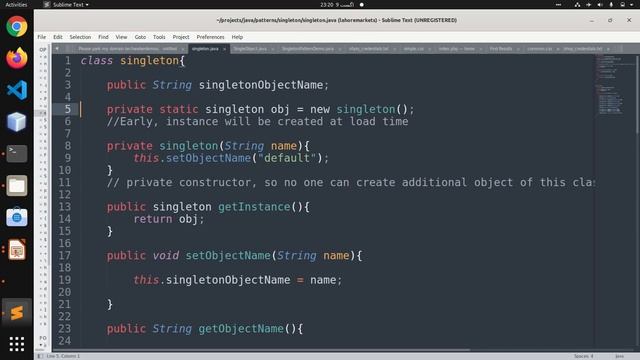Open the Help menu
Screen dimensions: 640x360
pos(237,37)
